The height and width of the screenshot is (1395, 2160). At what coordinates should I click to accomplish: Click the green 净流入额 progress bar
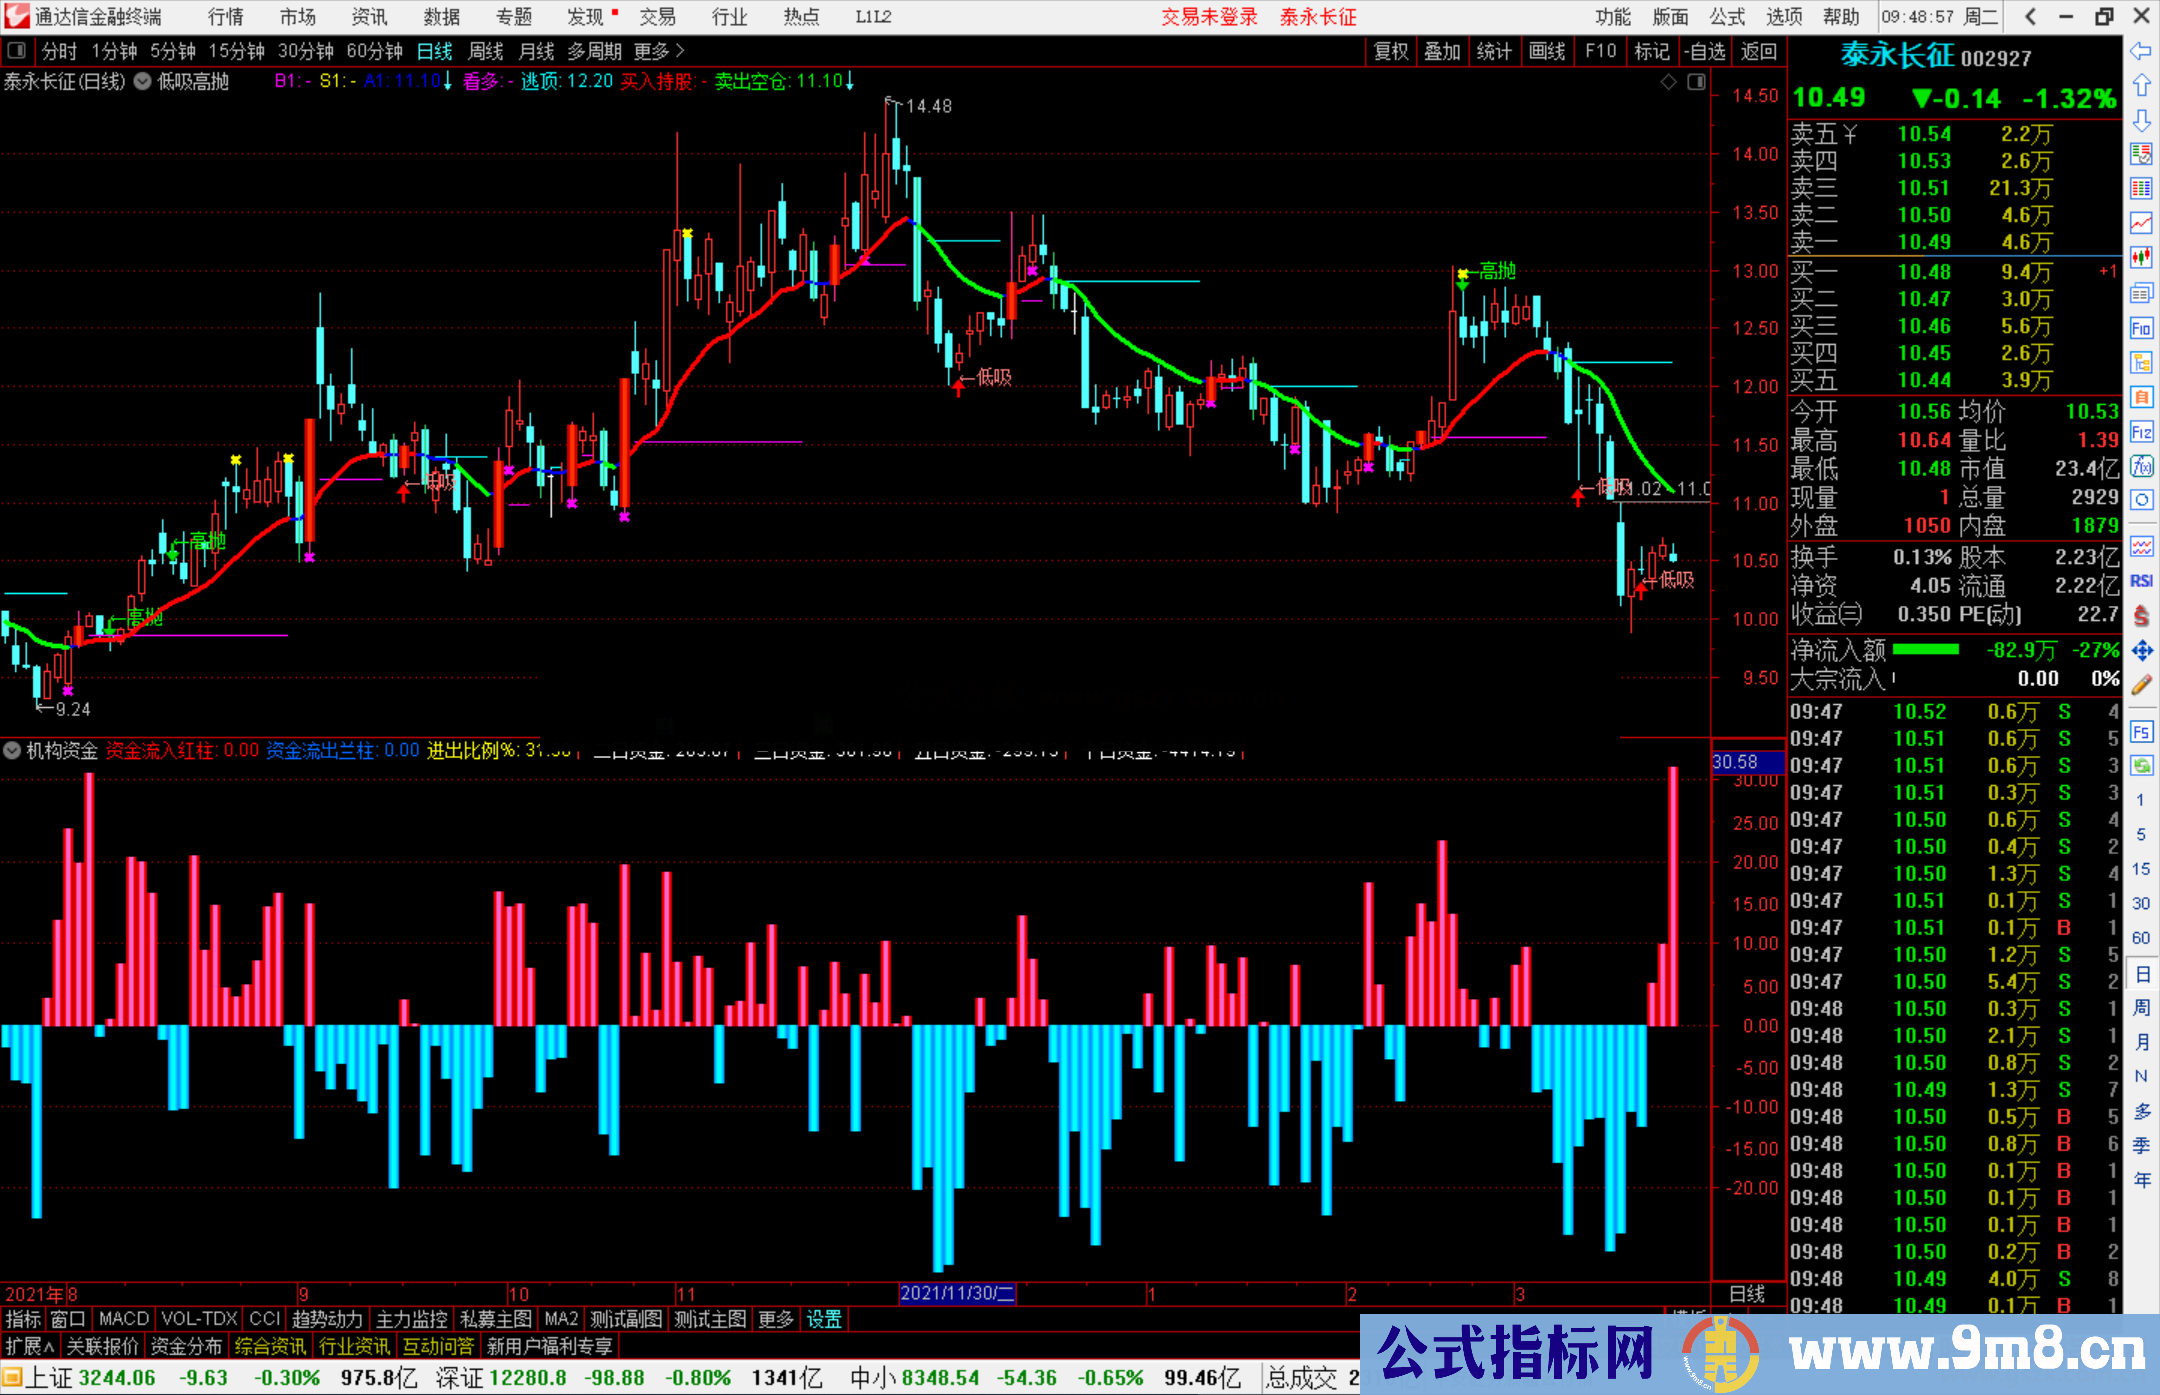click(x=1926, y=650)
